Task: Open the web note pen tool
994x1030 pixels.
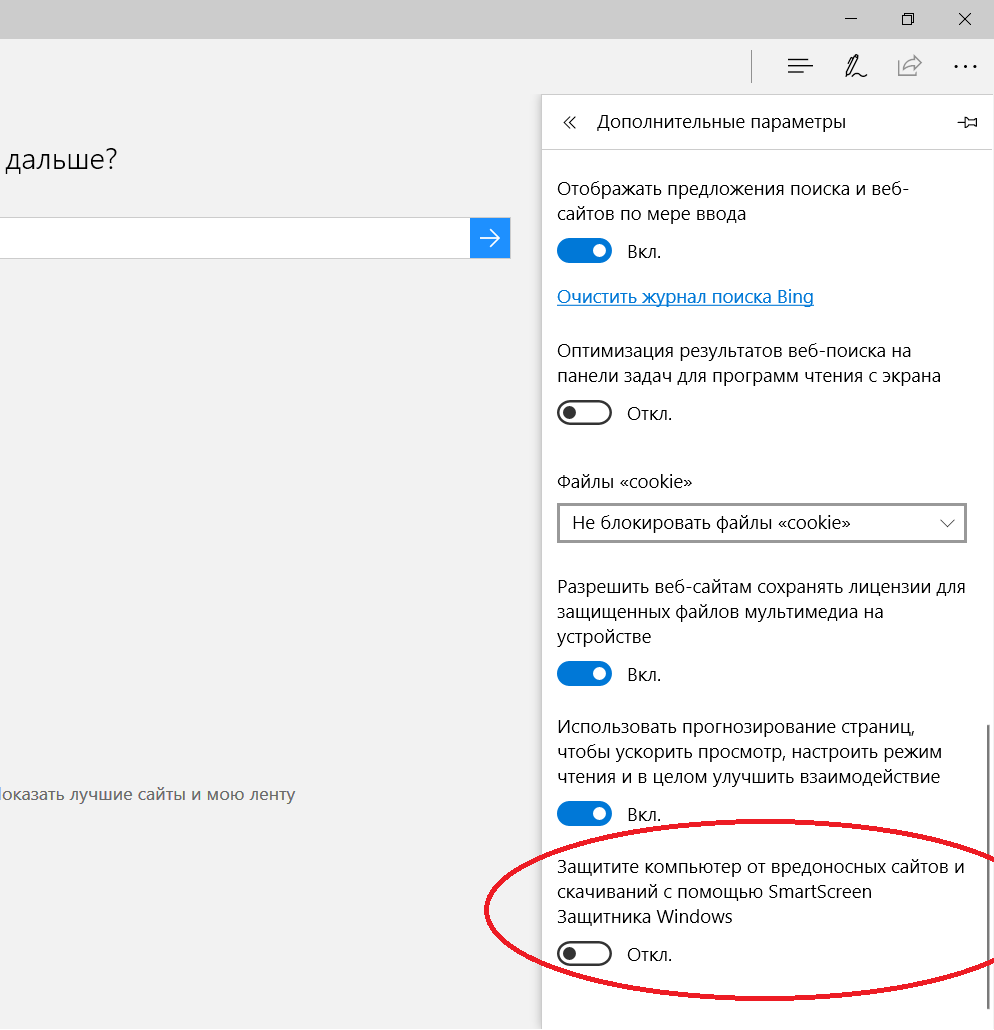Action: (x=855, y=66)
